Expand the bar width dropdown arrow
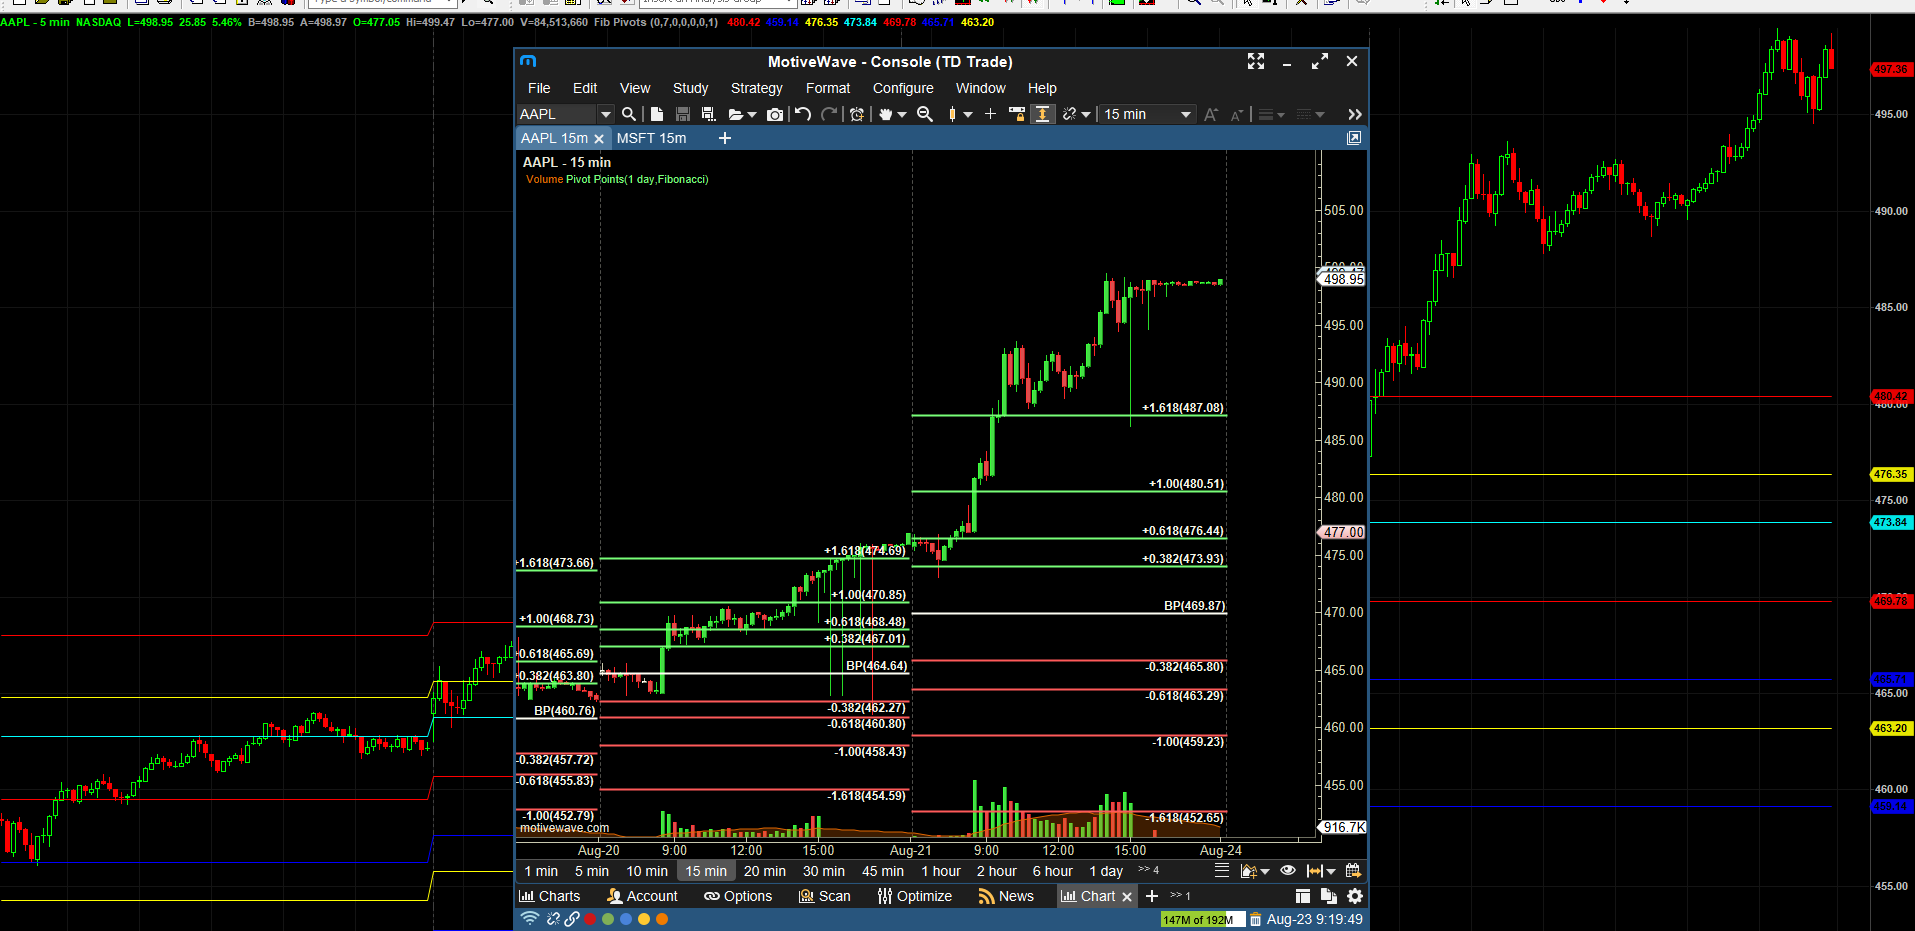Viewport: 1915px width, 931px height. 1331,872
